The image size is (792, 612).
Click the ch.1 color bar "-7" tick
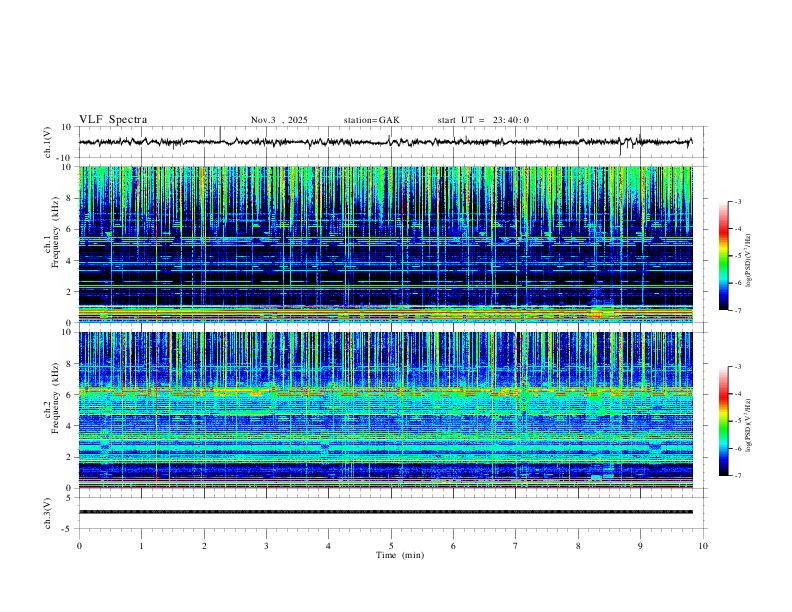pyautogui.click(x=738, y=310)
